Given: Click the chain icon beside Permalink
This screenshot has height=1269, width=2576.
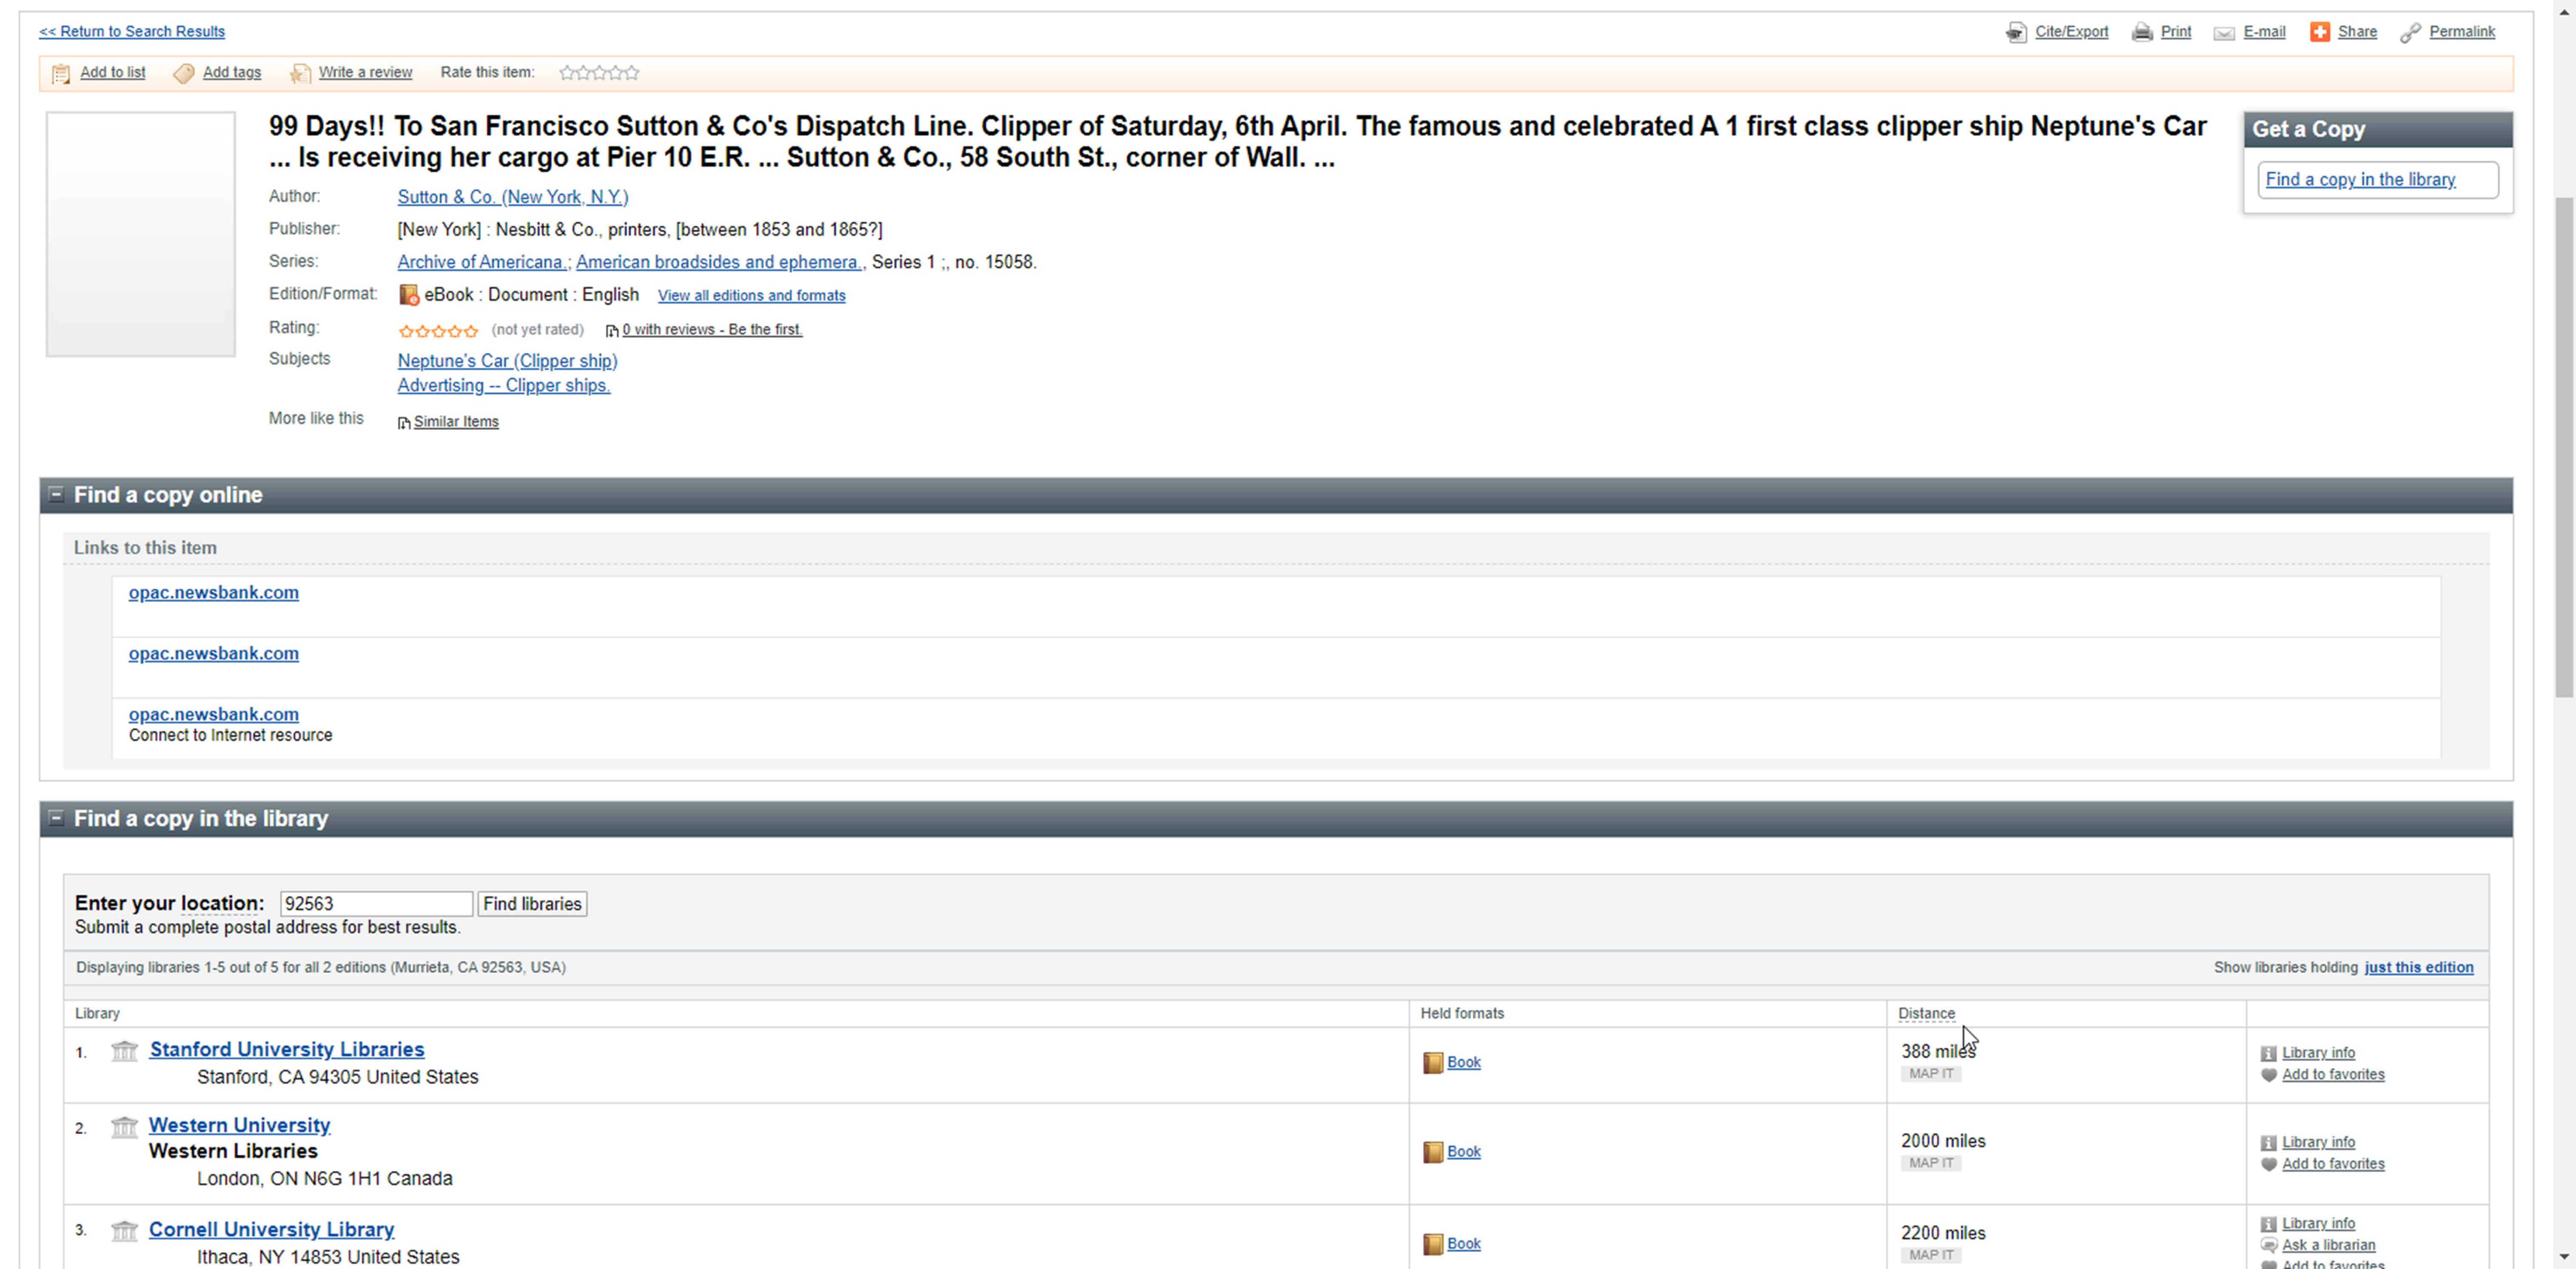Looking at the screenshot, I should coord(2410,33).
